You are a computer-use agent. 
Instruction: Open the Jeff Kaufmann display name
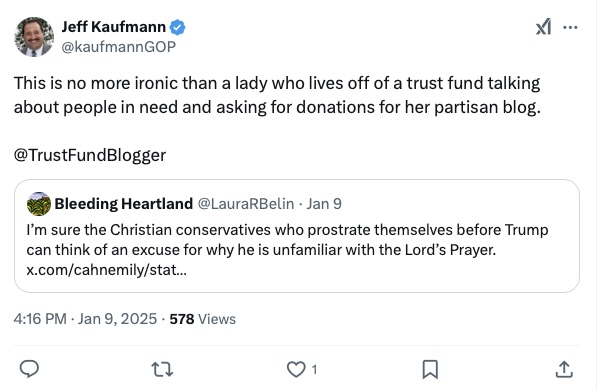click(x=113, y=27)
